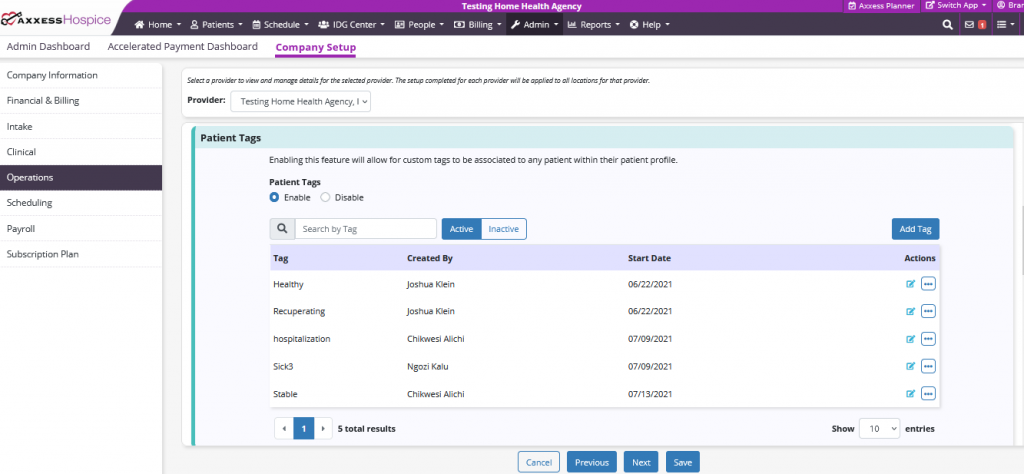Click the Add Tag button
This screenshot has height=474, width=1024.
[x=915, y=229]
